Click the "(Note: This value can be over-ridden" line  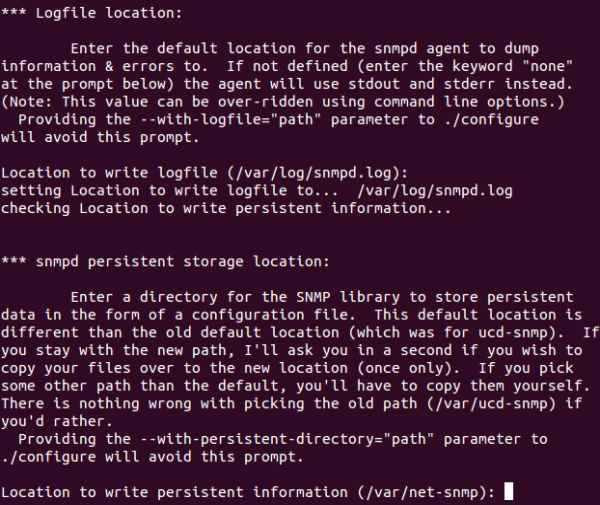coord(150,103)
